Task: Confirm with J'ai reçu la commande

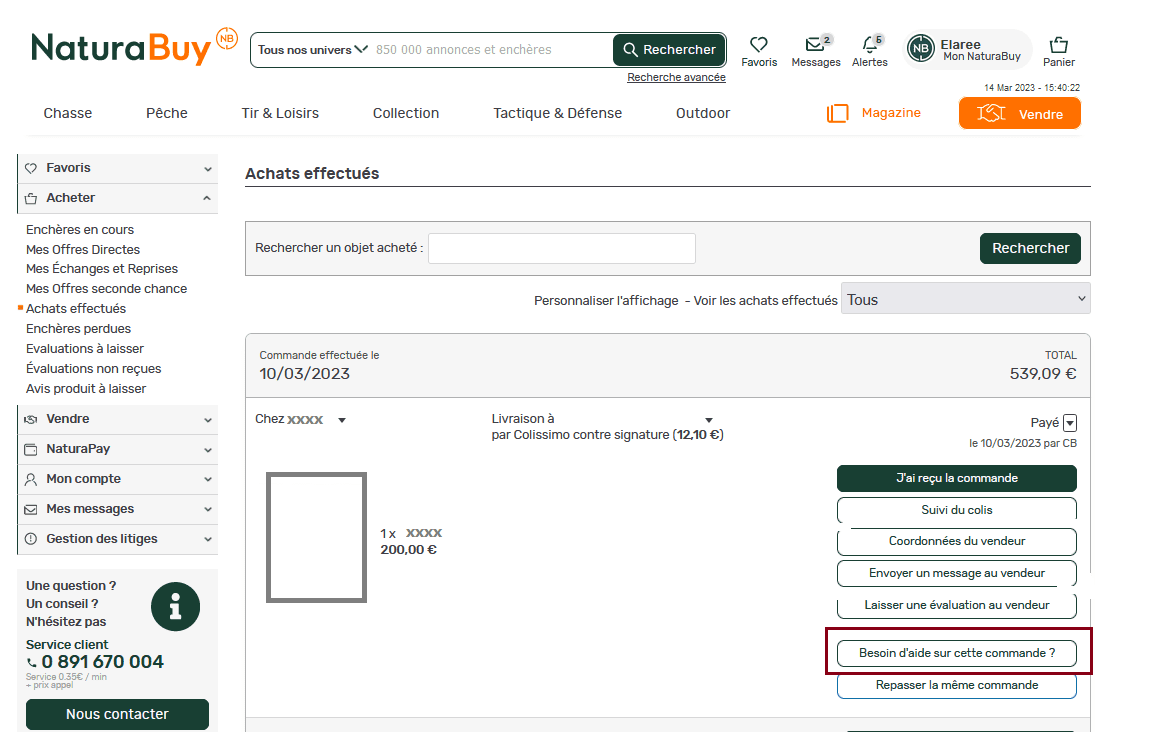Action: point(956,478)
